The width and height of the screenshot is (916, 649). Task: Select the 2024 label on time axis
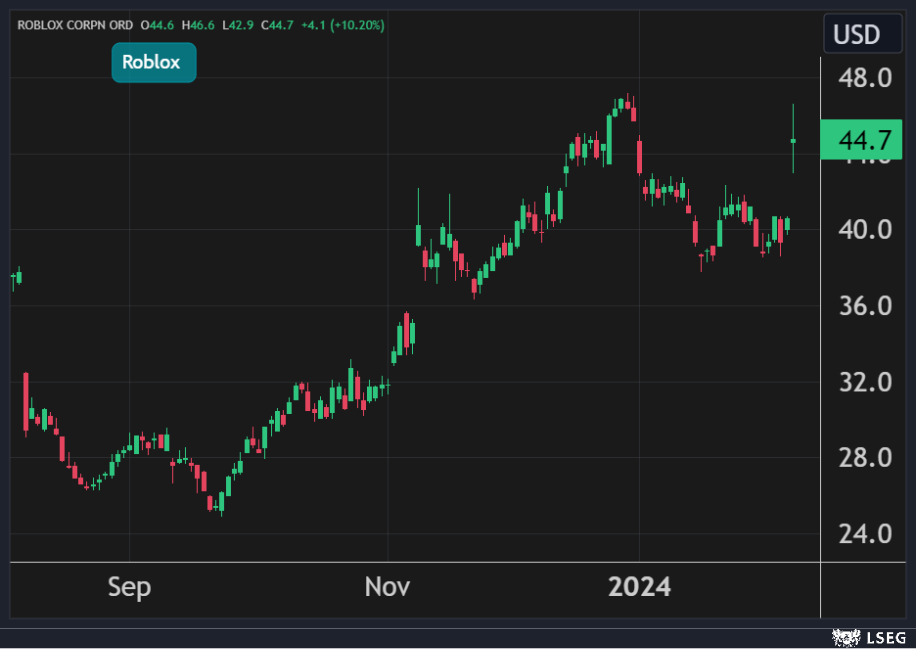[x=640, y=587]
